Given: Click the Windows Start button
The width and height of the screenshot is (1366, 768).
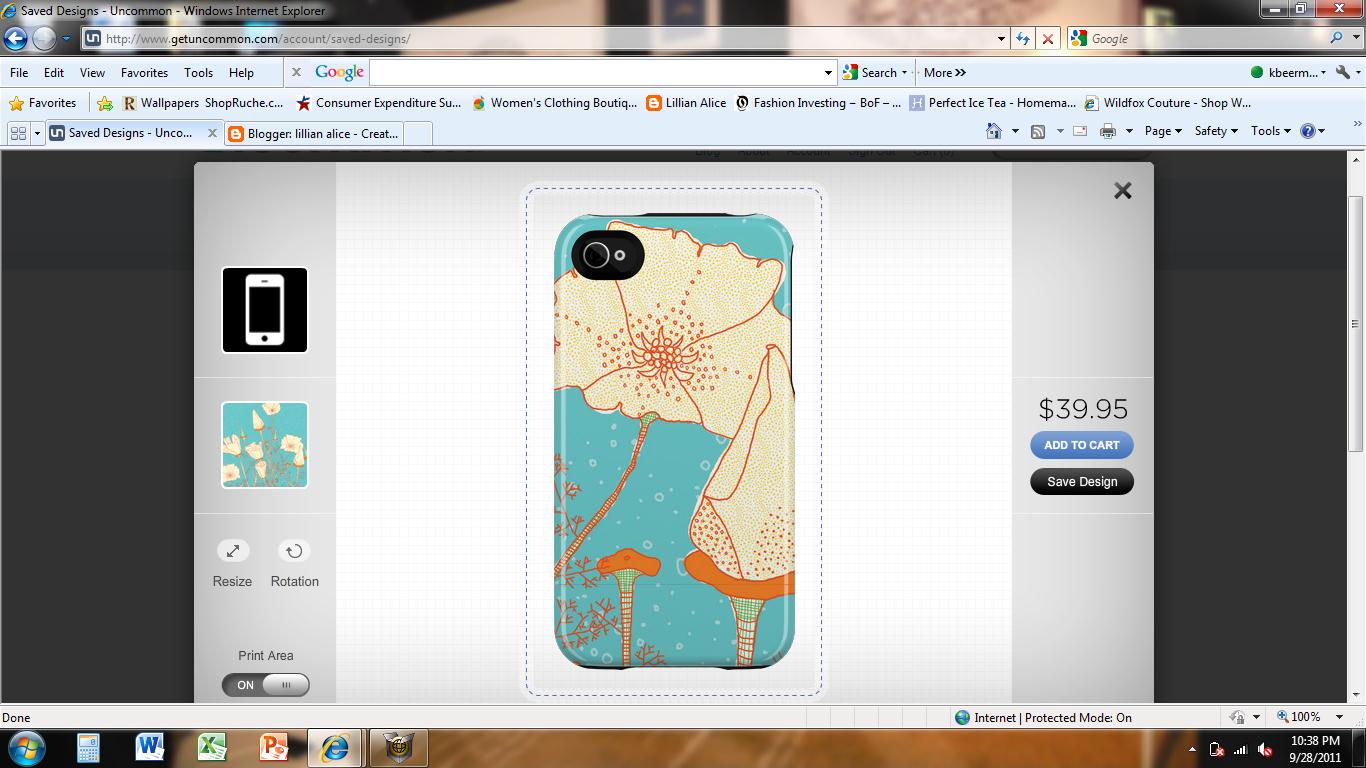Looking at the screenshot, I should coord(26,748).
